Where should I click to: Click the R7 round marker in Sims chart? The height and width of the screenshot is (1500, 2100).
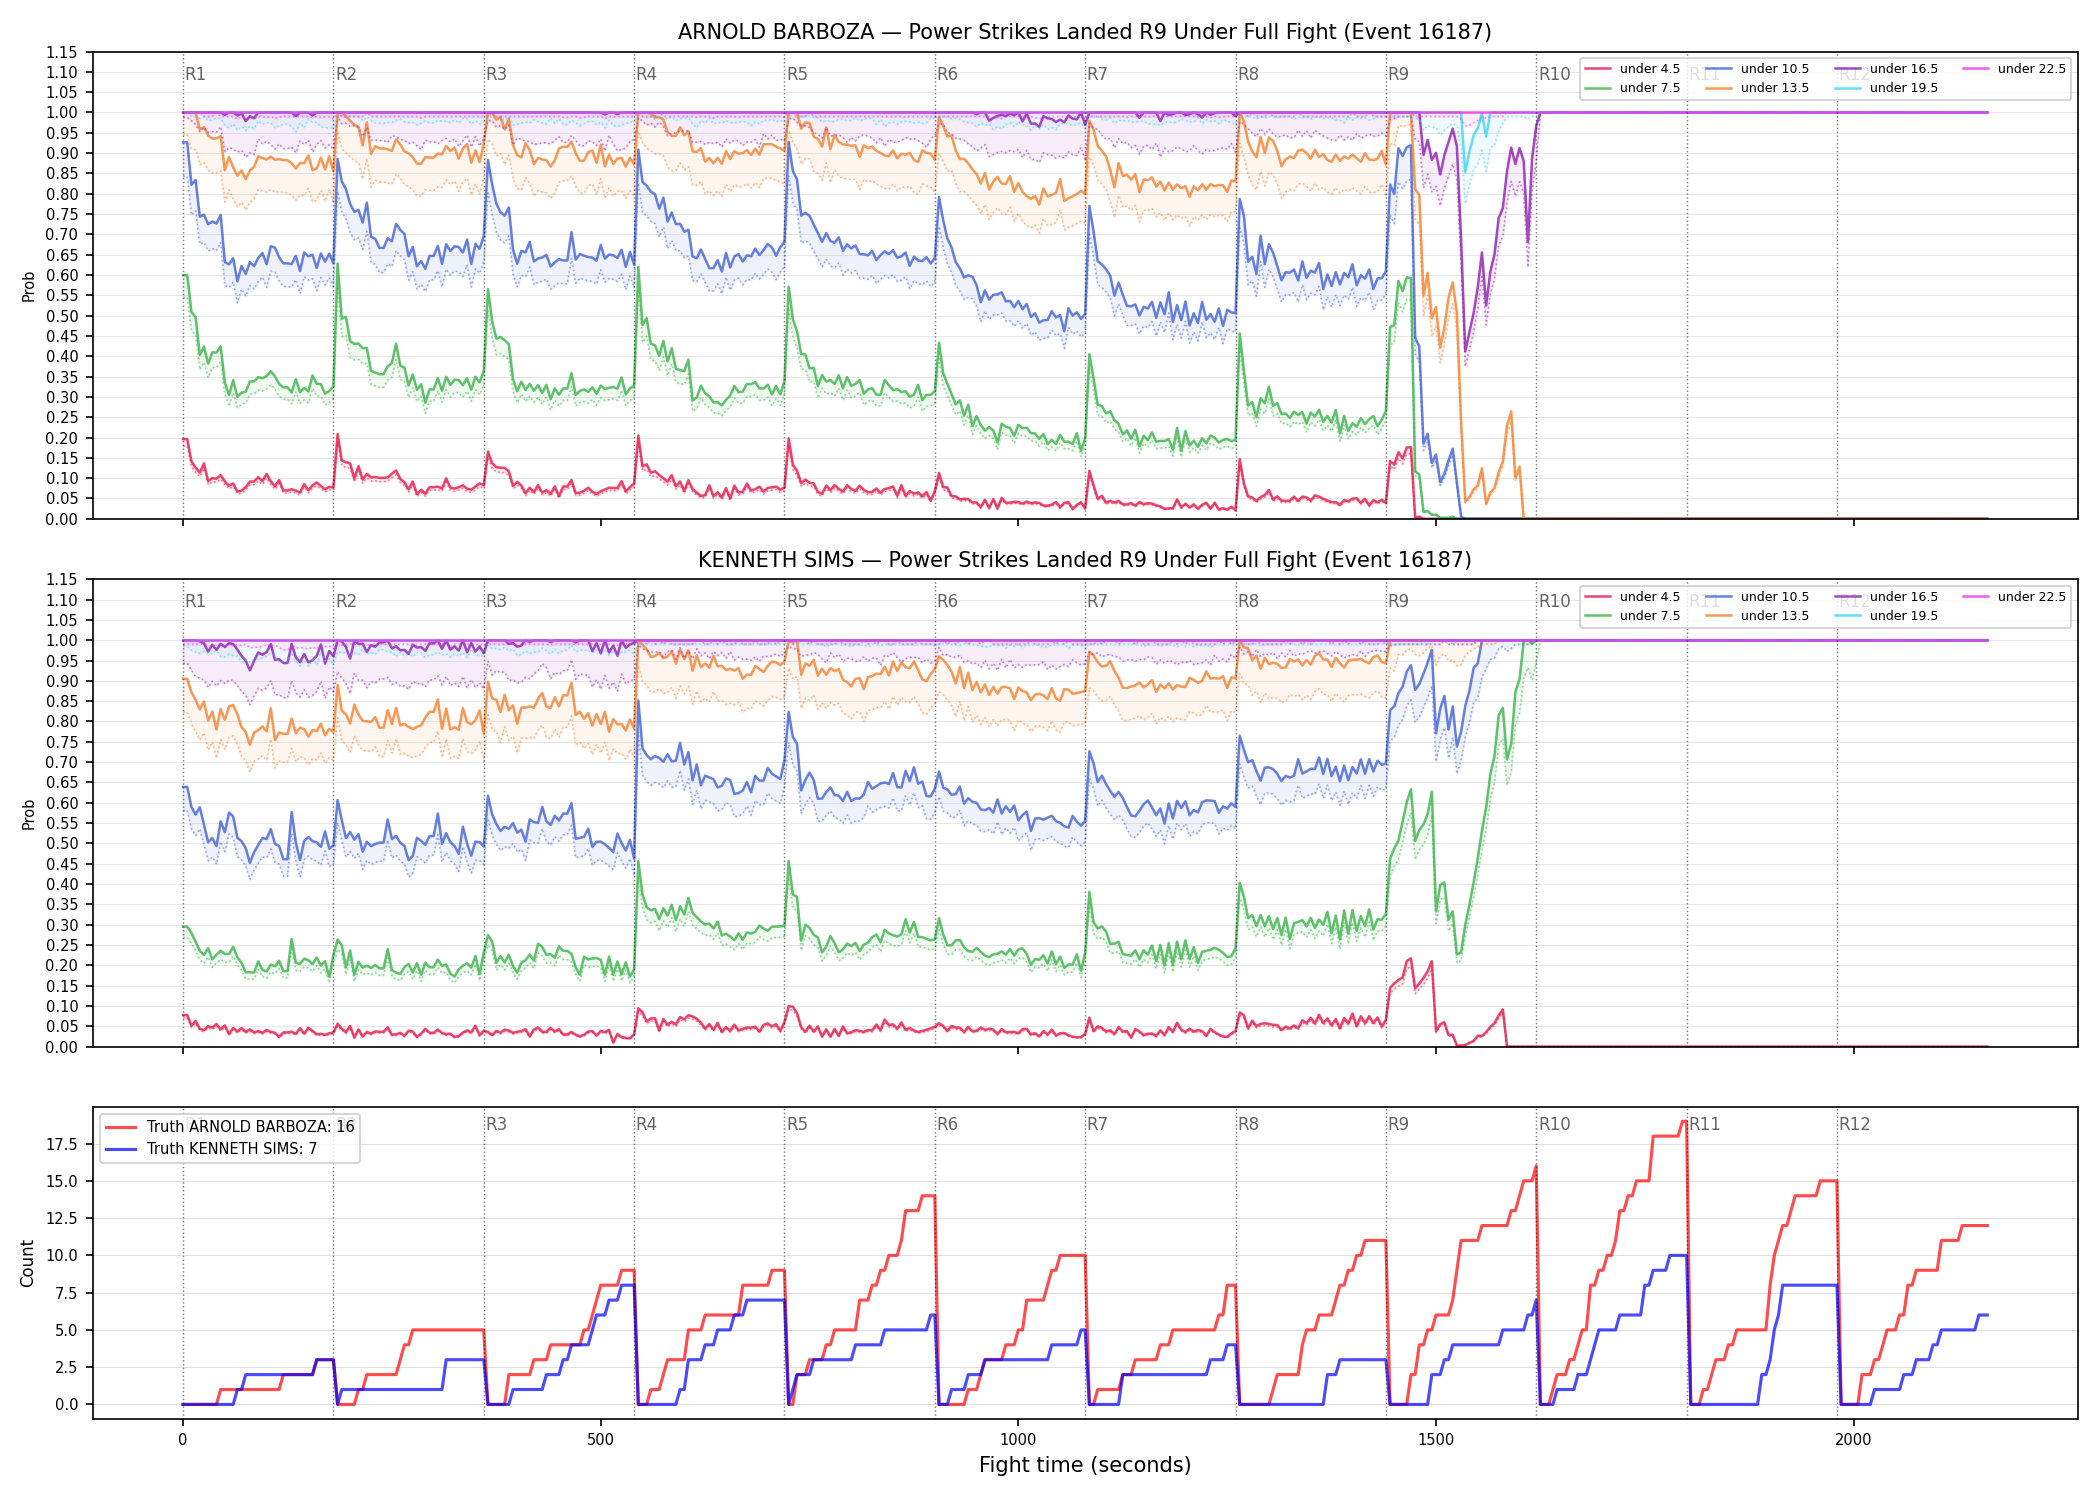coord(1097,601)
